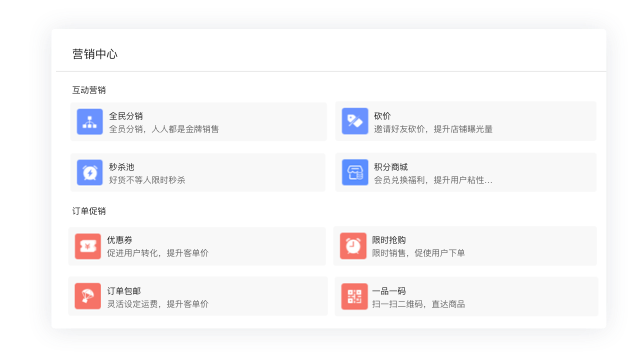The width and height of the screenshot is (640, 360).
Task: Open the 全民分销 title link
Action: pos(126,116)
